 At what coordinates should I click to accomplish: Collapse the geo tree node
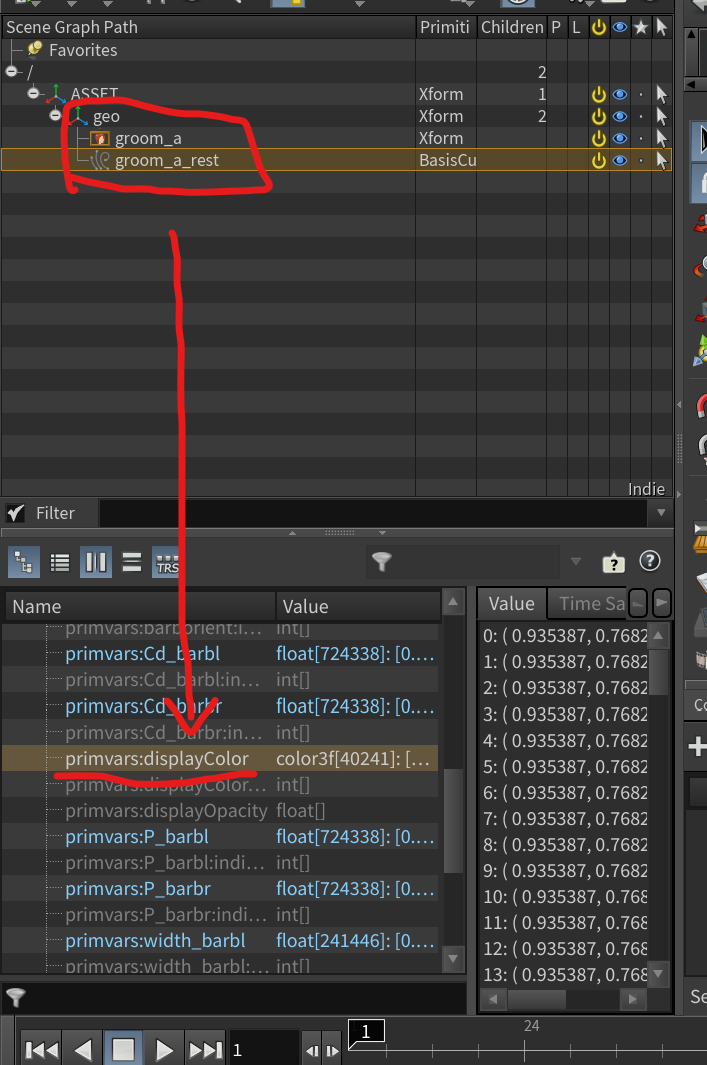pos(56,116)
